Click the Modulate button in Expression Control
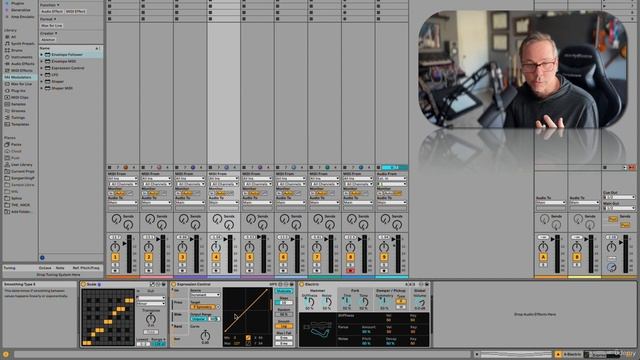Viewport: 640px width, 360px height. [284, 291]
